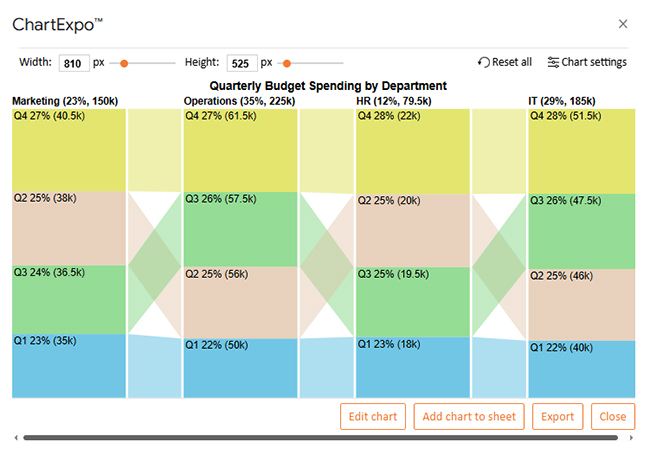Image resolution: width=650 pixels, height=455 pixels.
Task: Click the Reset all icon
Action: (x=484, y=62)
